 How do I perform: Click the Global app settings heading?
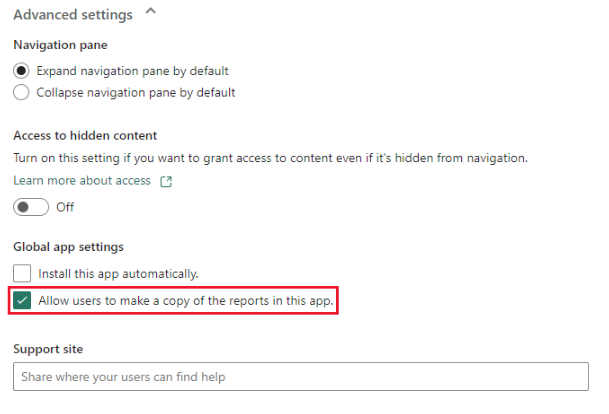(x=68, y=247)
